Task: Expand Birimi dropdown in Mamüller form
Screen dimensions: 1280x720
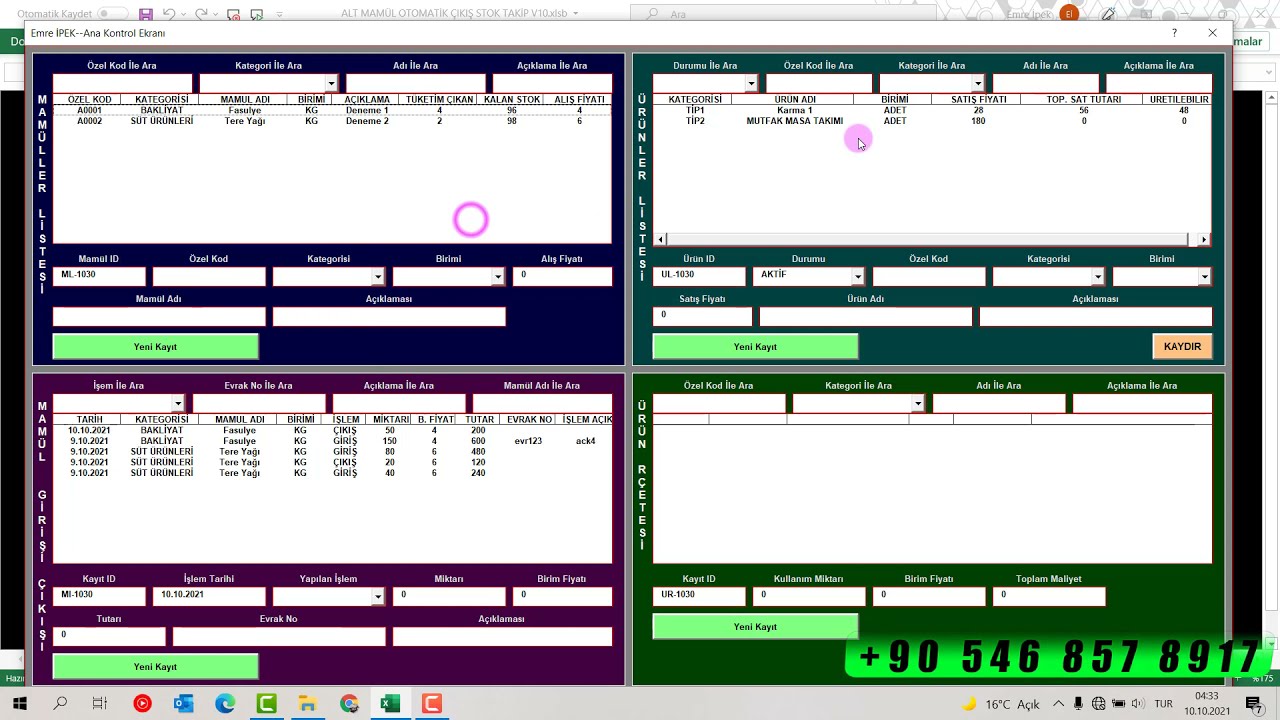Action: (x=498, y=277)
